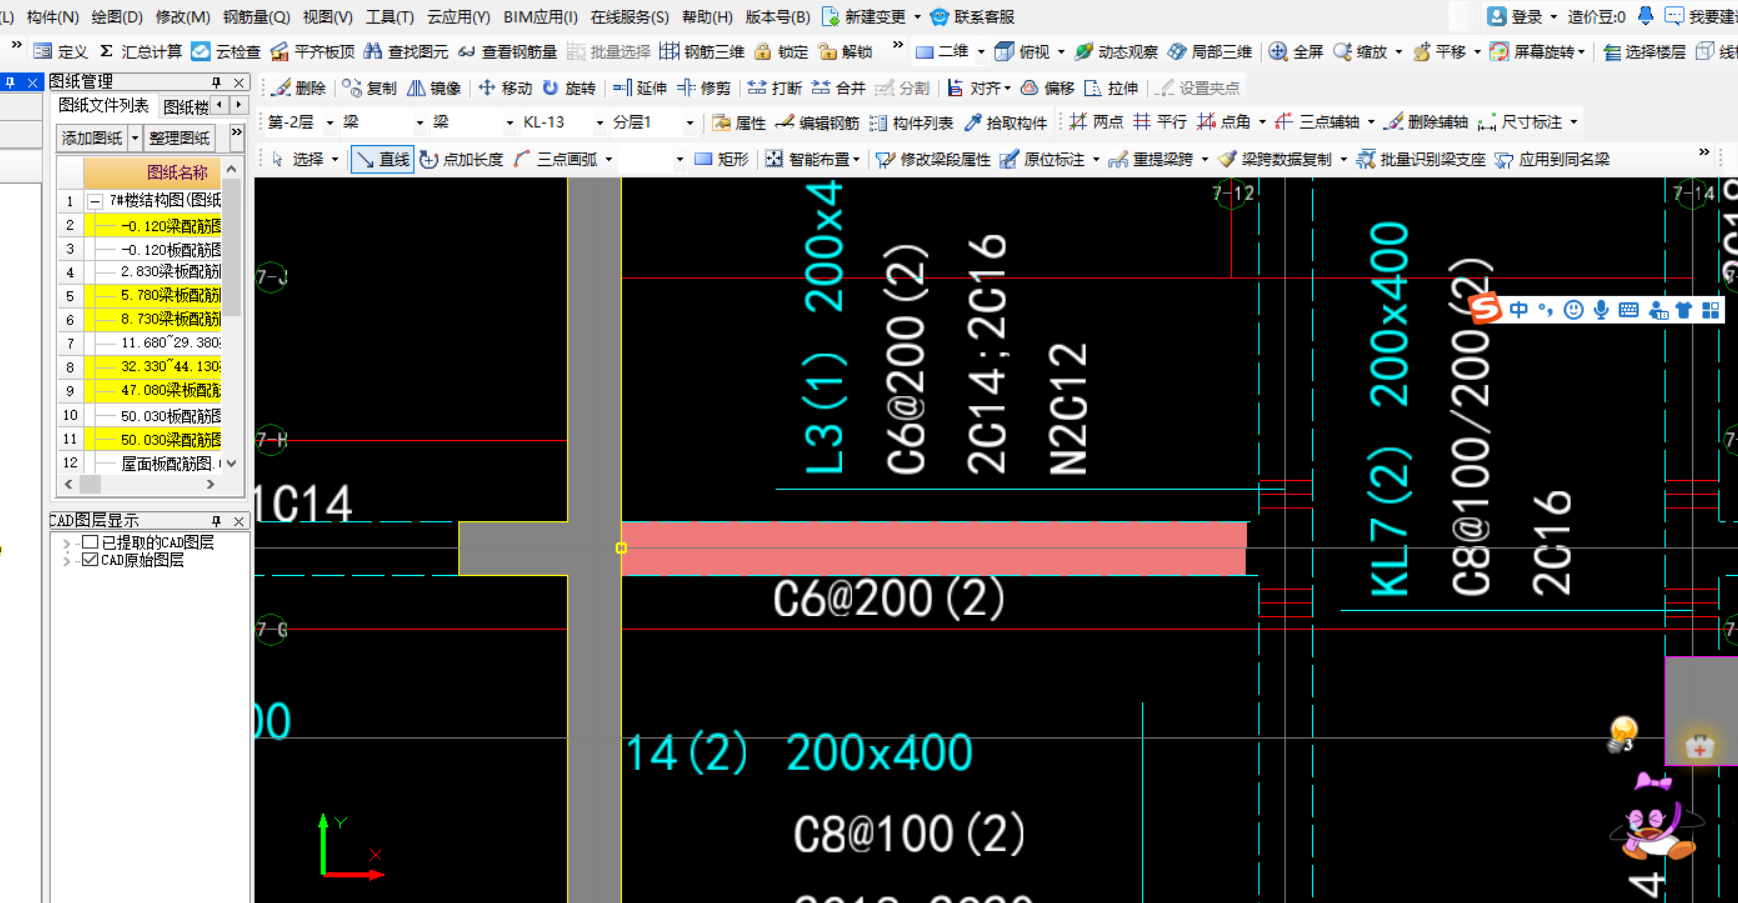Click the 打断 (break) tool
1738x903 pixels.
coord(775,88)
